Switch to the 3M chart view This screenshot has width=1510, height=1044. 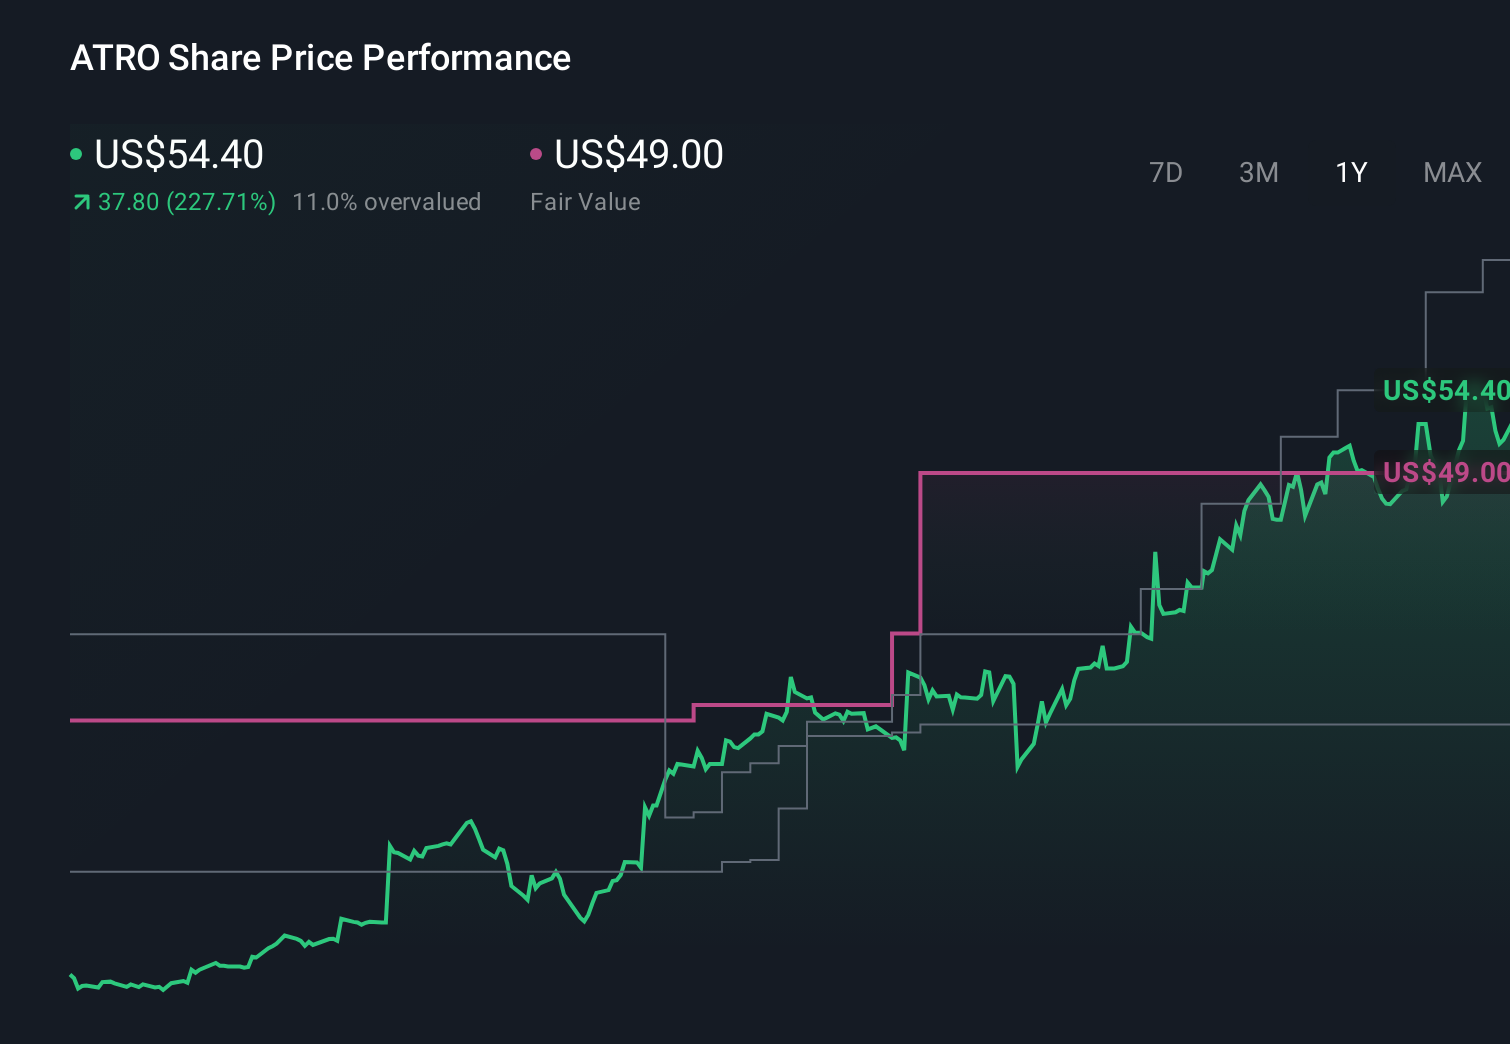(x=1258, y=172)
